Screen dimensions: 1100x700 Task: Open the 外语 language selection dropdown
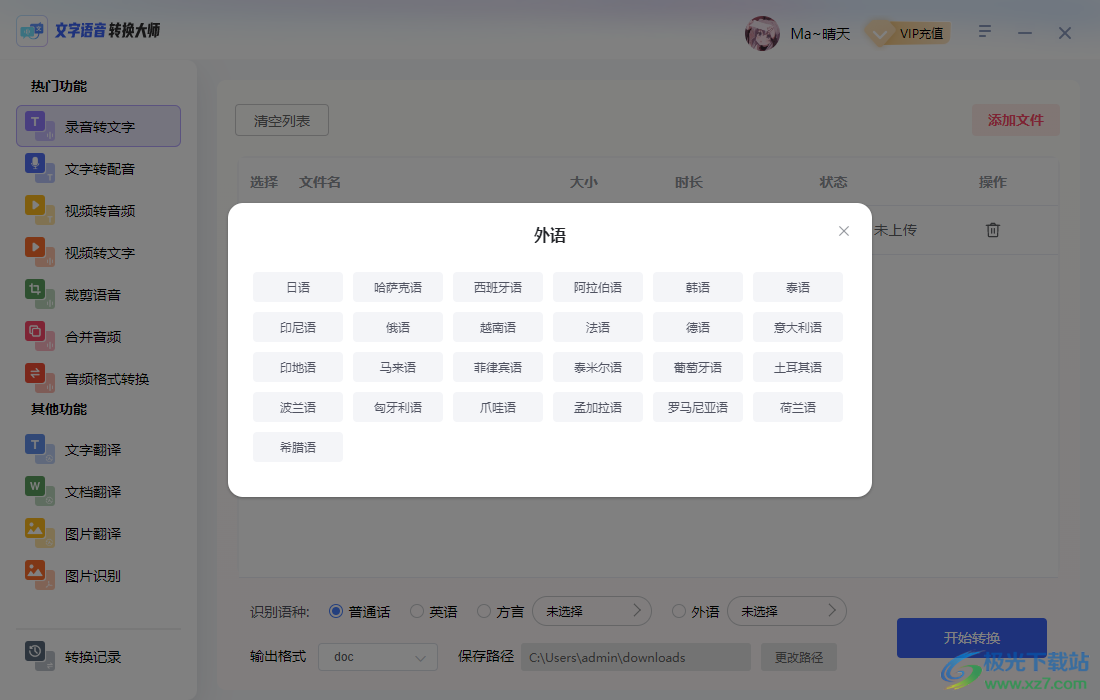point(787,611)
